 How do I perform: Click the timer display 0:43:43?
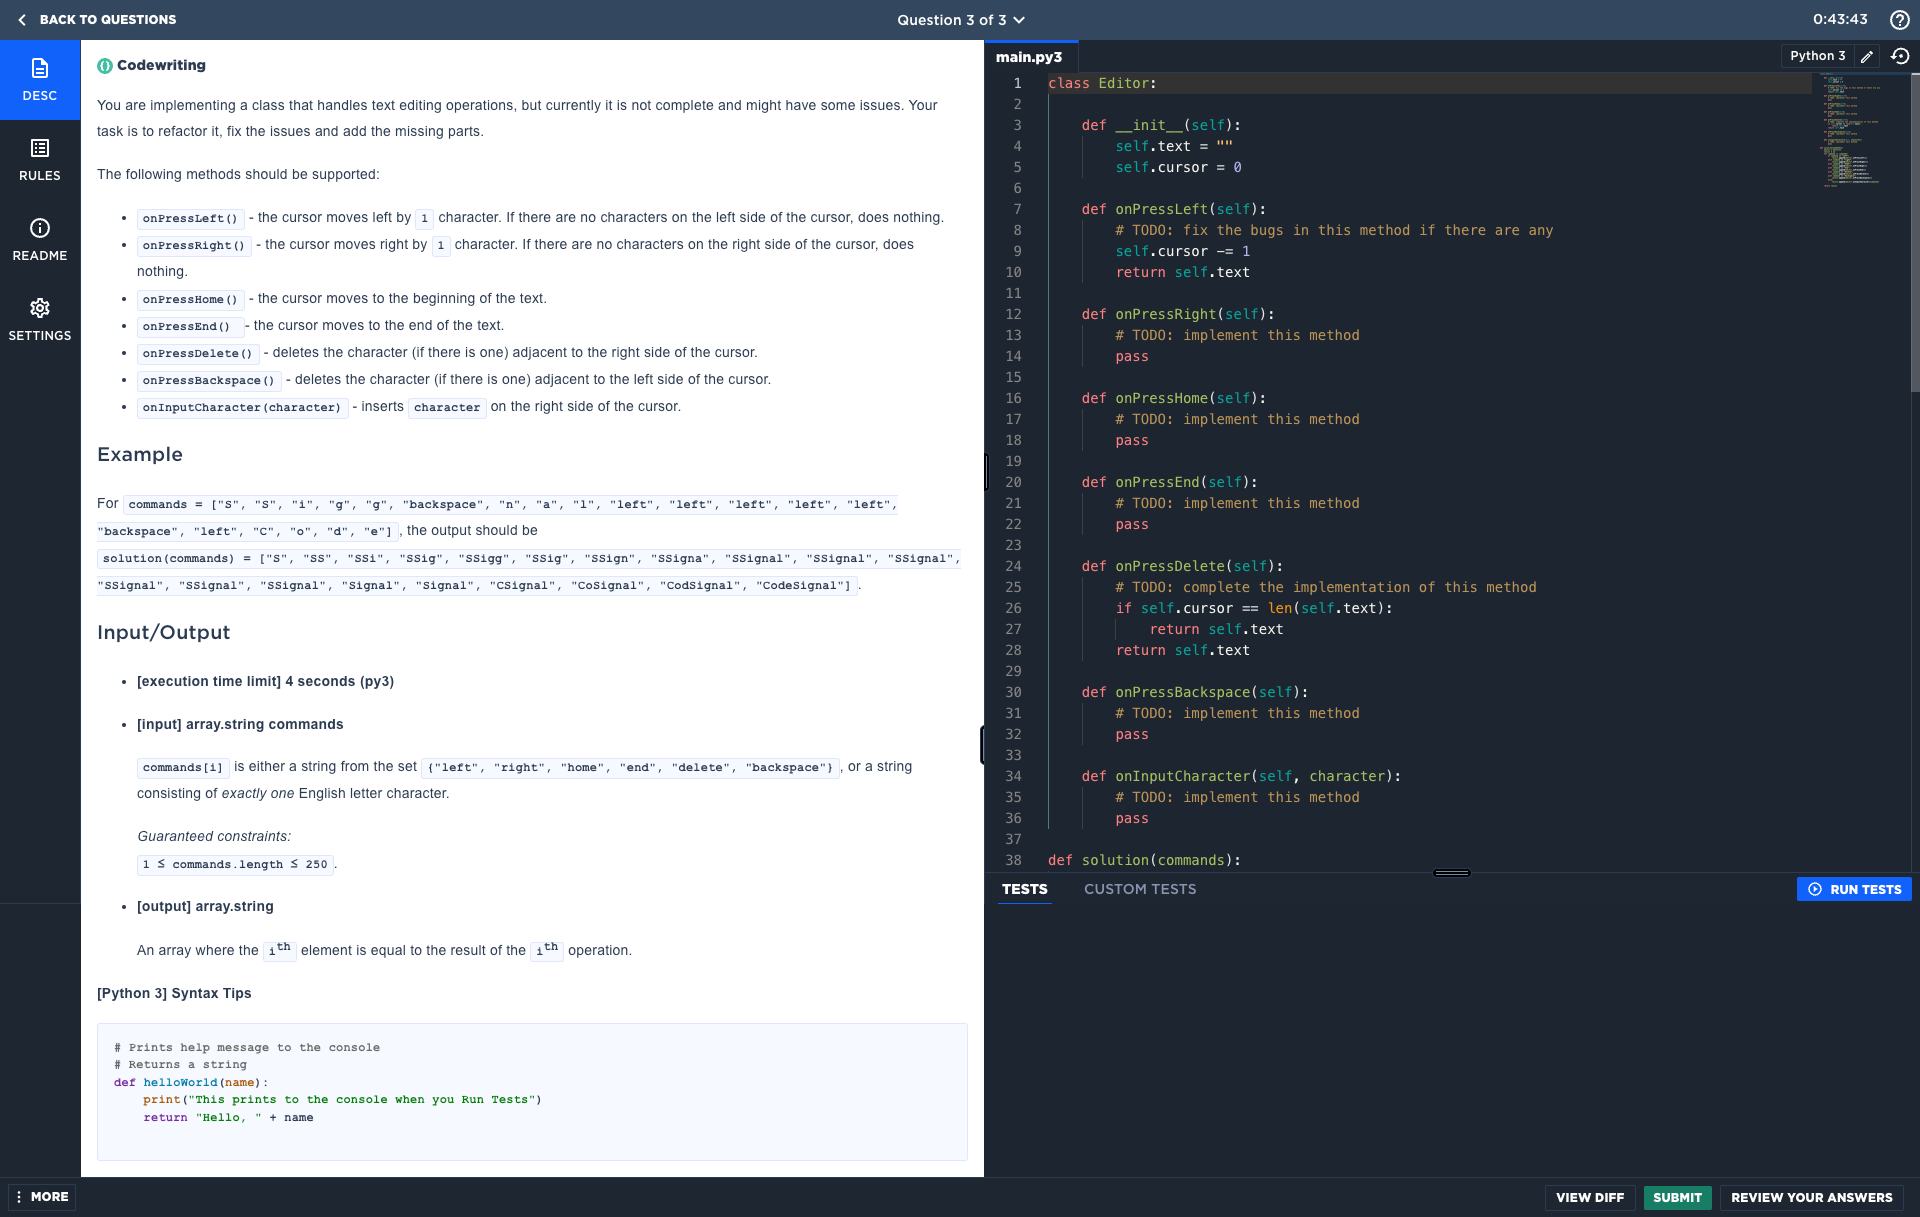click(1840, 19)
